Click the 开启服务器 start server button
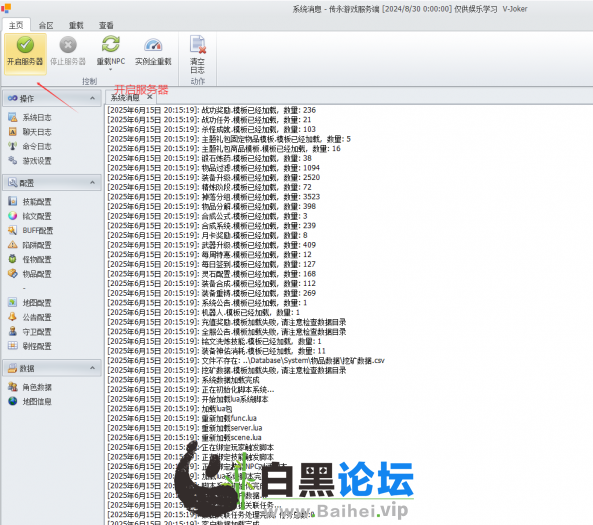Screen dimensions: 593x525 pos(25,53)
